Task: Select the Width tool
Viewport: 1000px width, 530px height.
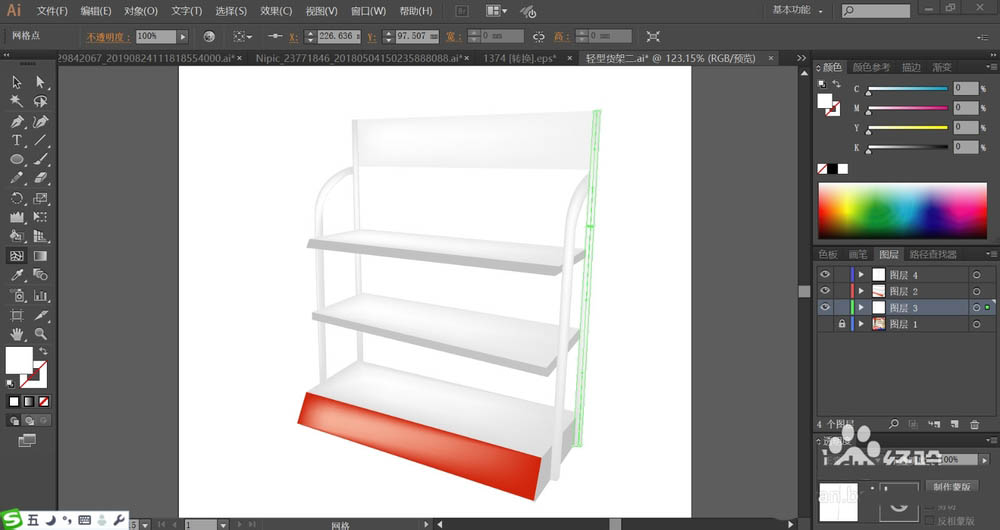Action: [x=17, y=217]
